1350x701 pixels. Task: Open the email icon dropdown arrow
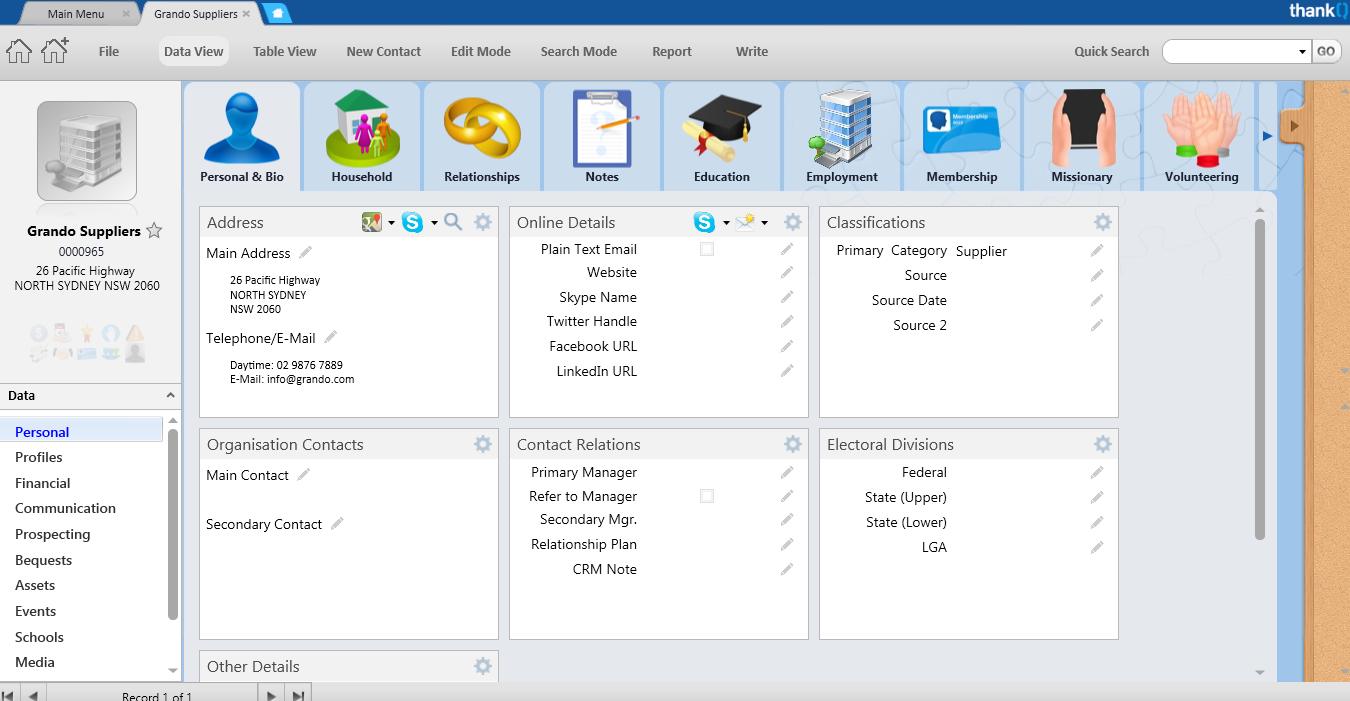[764, 223]
